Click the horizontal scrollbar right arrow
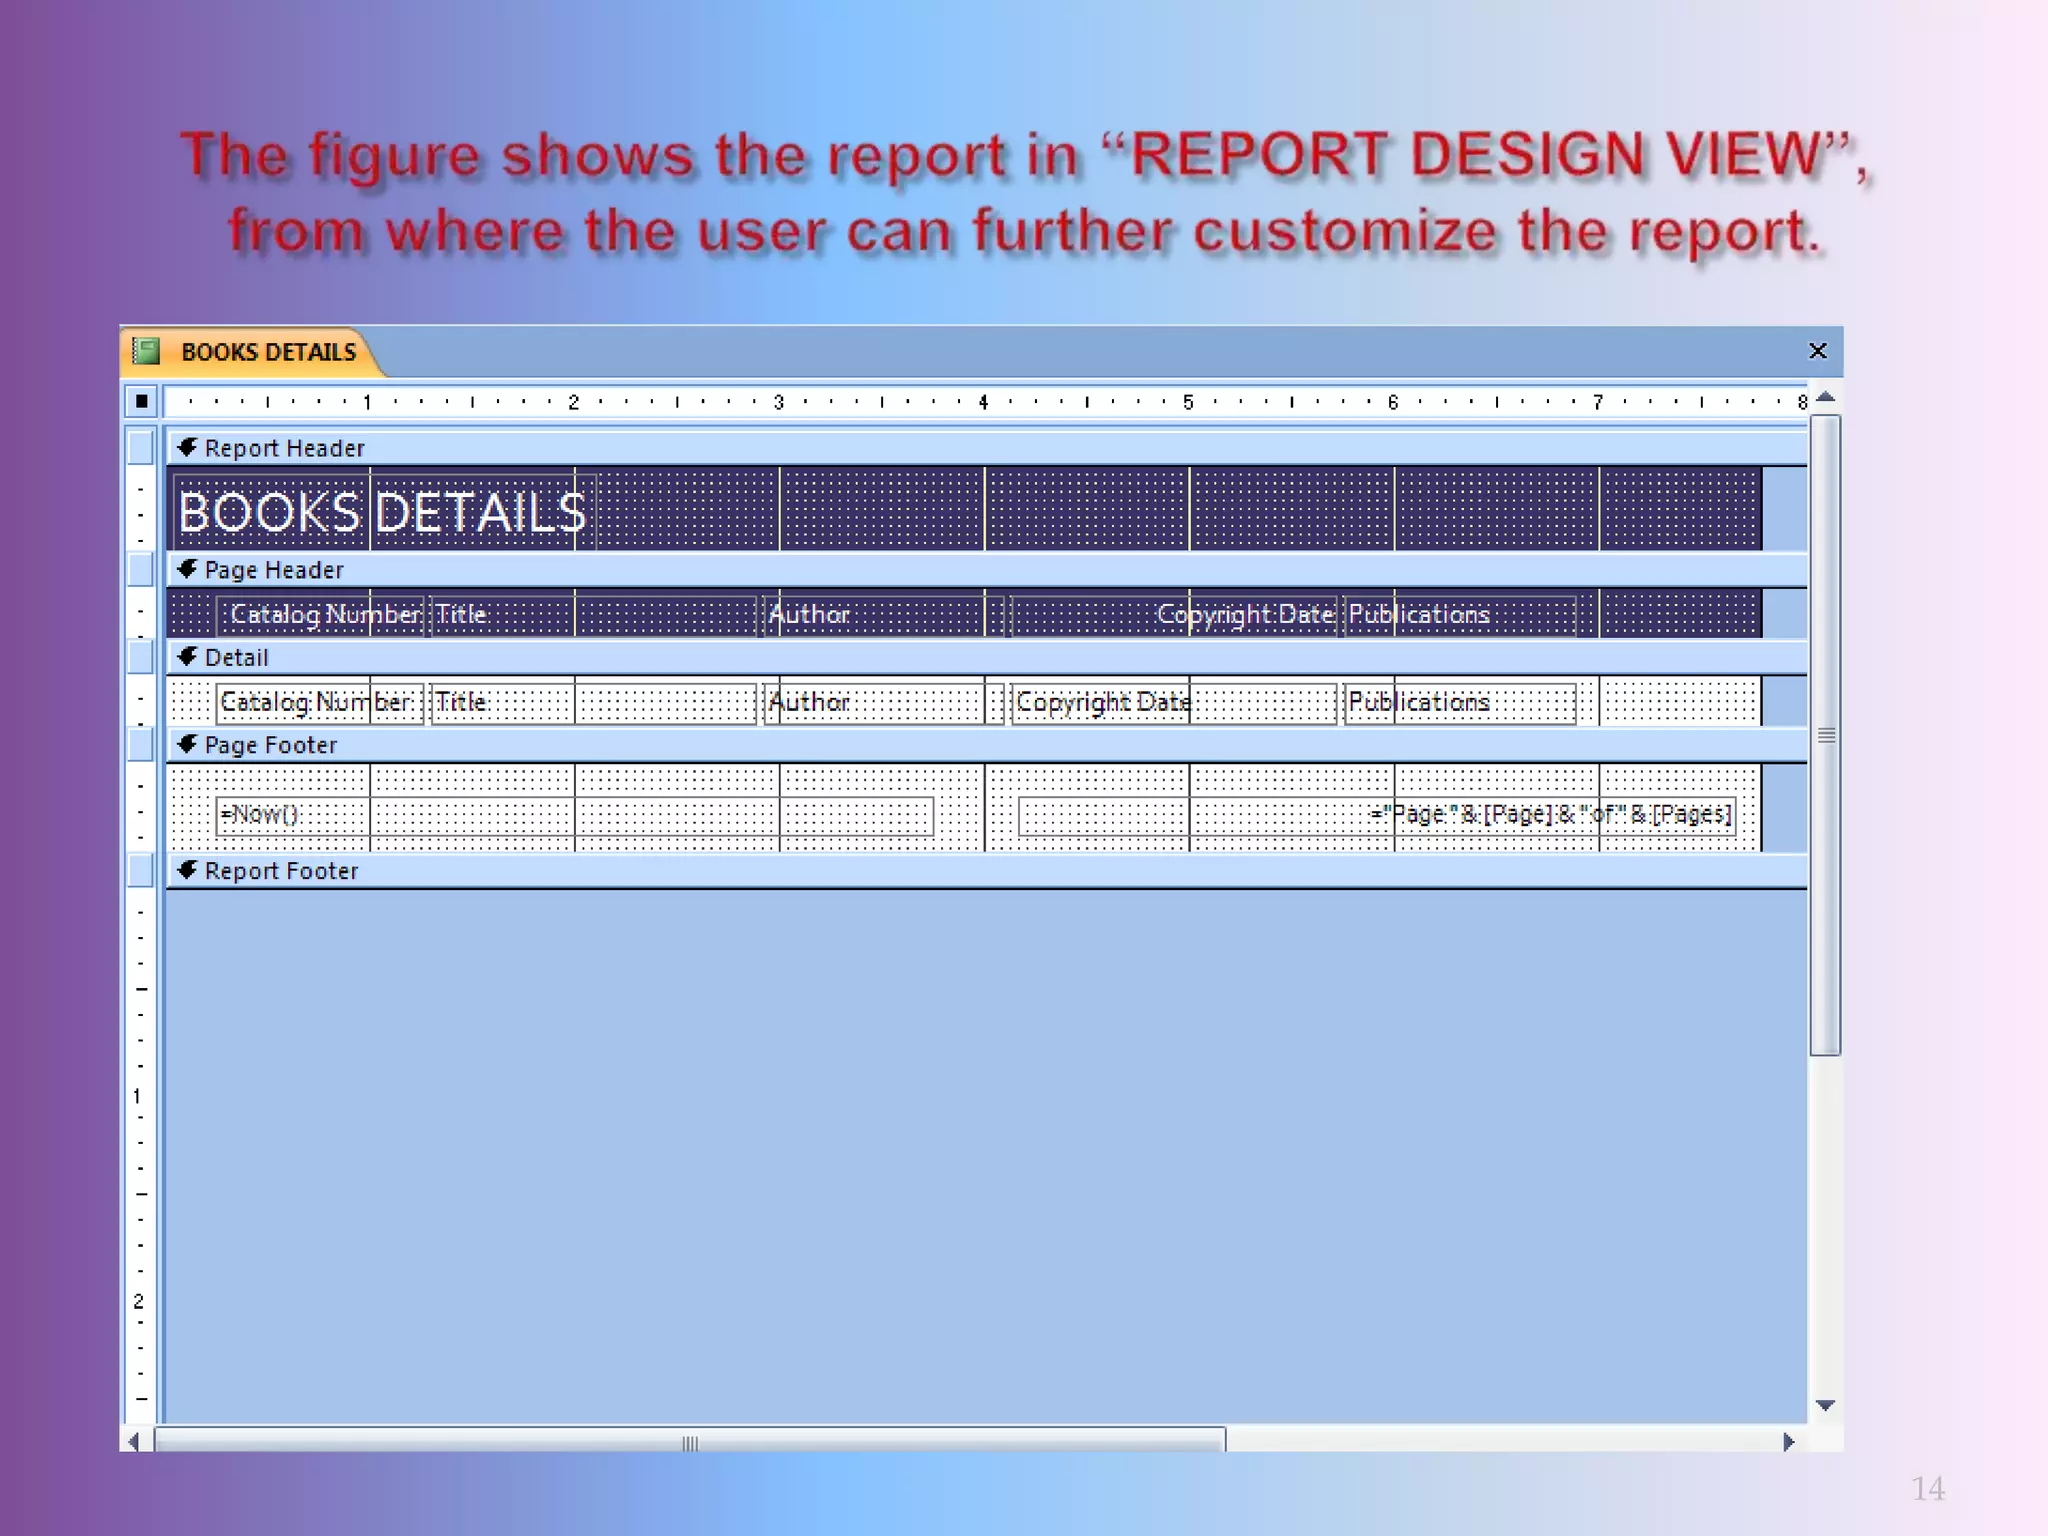Image resolution: width=2048 pixels, height=1536 pixels. (1788, 1441)
